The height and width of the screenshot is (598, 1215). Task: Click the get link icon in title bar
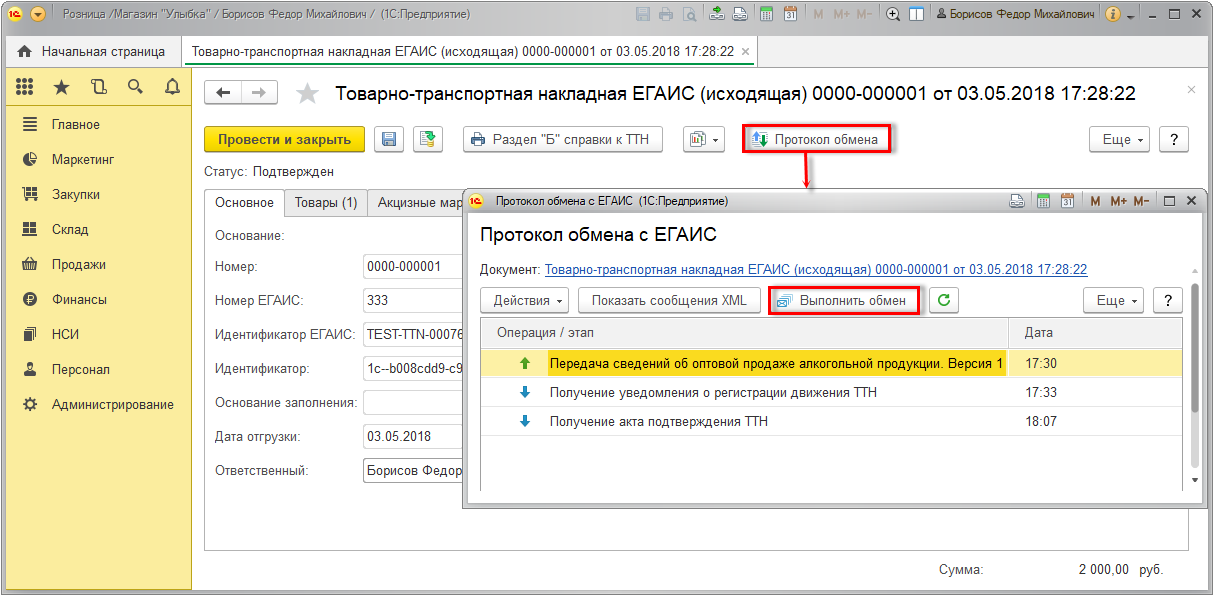(717, 15)
